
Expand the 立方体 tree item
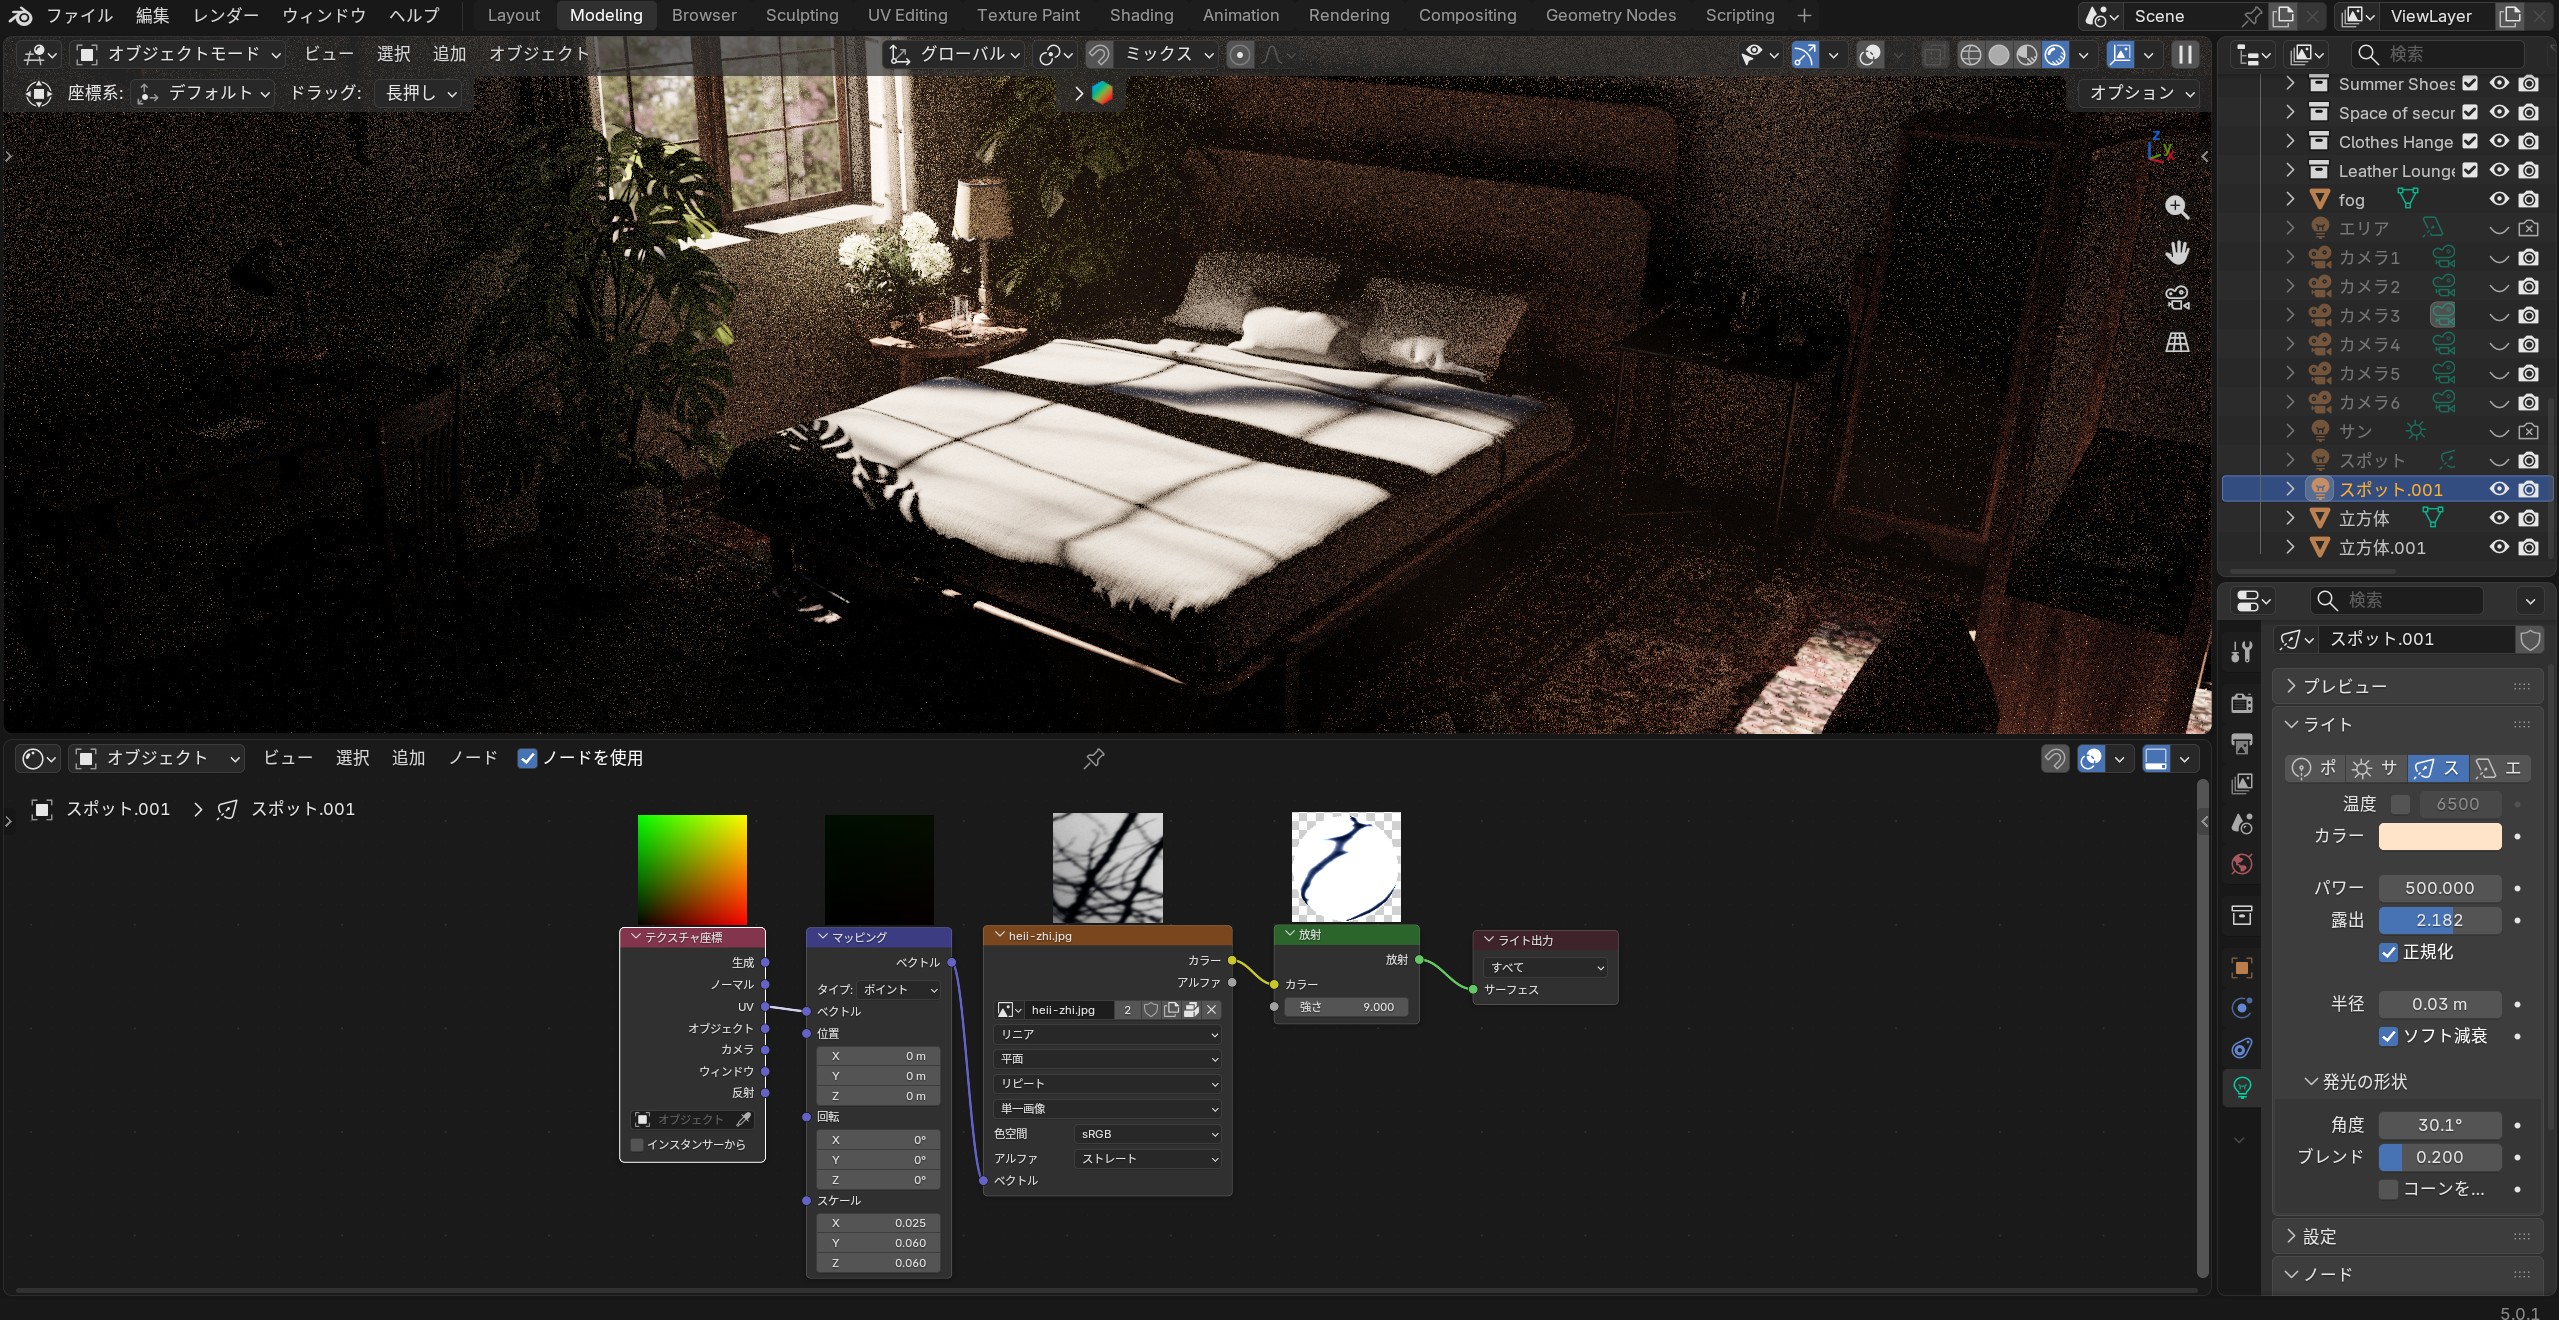(x=2290, y=518)
